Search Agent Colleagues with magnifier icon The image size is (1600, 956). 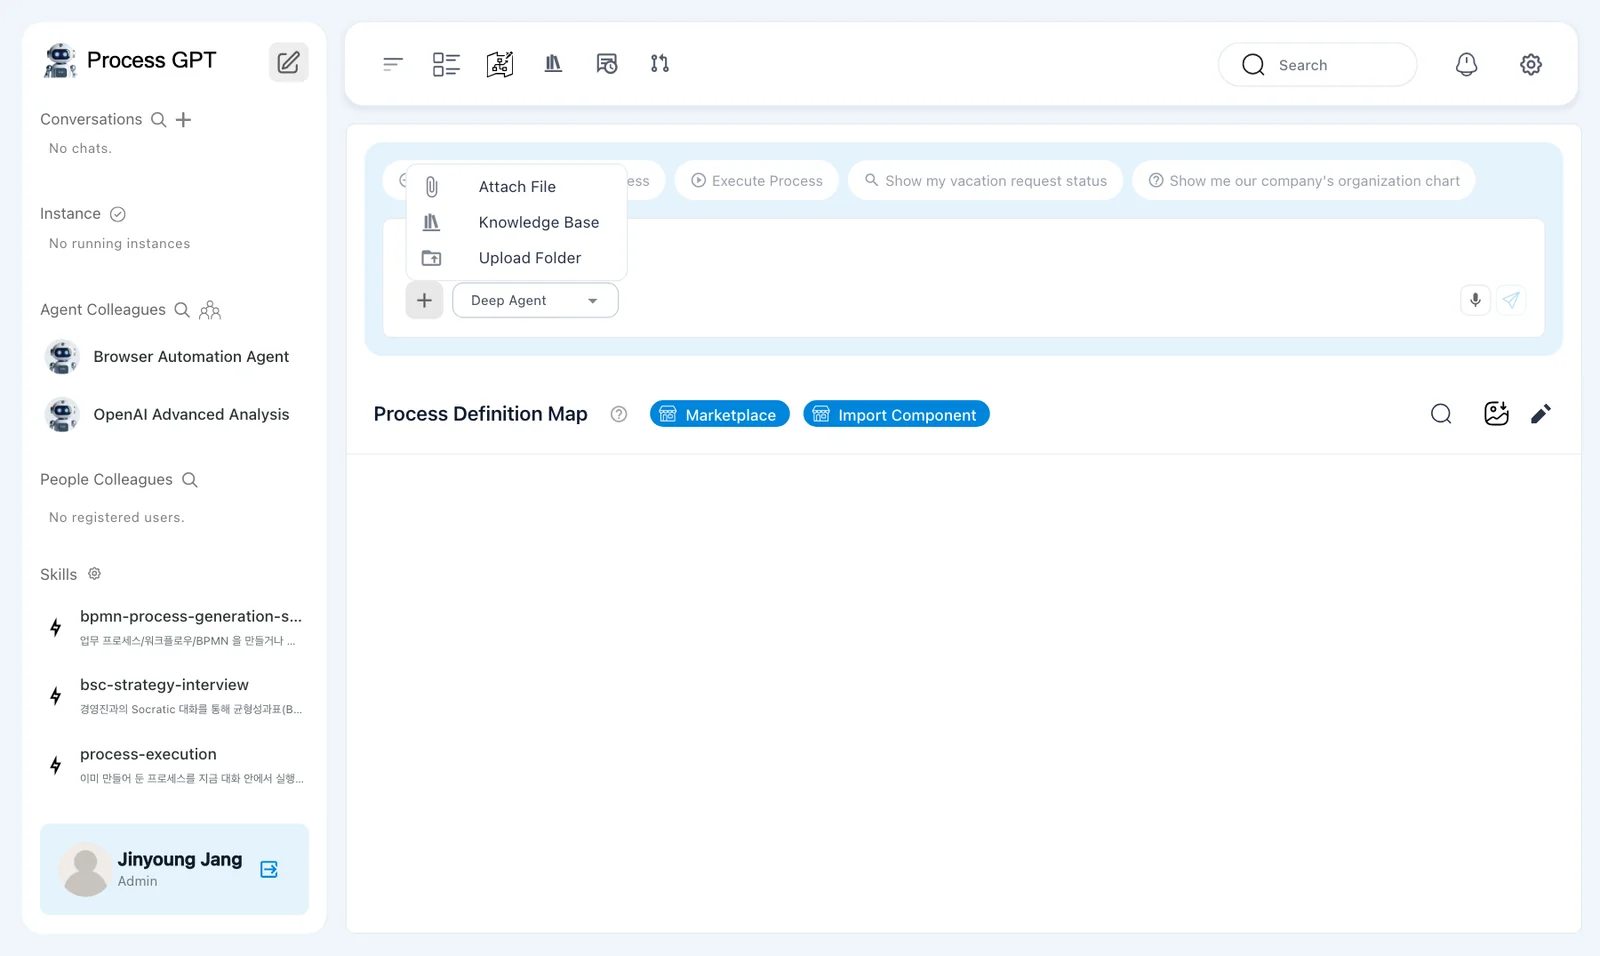182,310
